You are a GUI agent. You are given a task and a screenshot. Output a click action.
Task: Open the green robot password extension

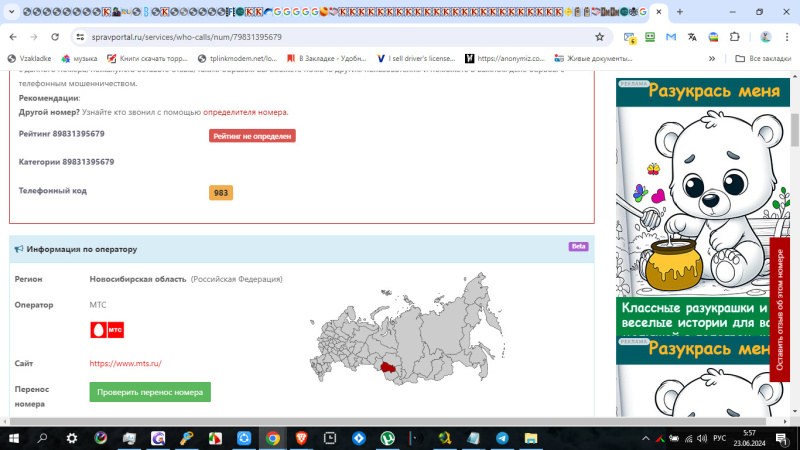pyautogui.click(x=650, y=37)
